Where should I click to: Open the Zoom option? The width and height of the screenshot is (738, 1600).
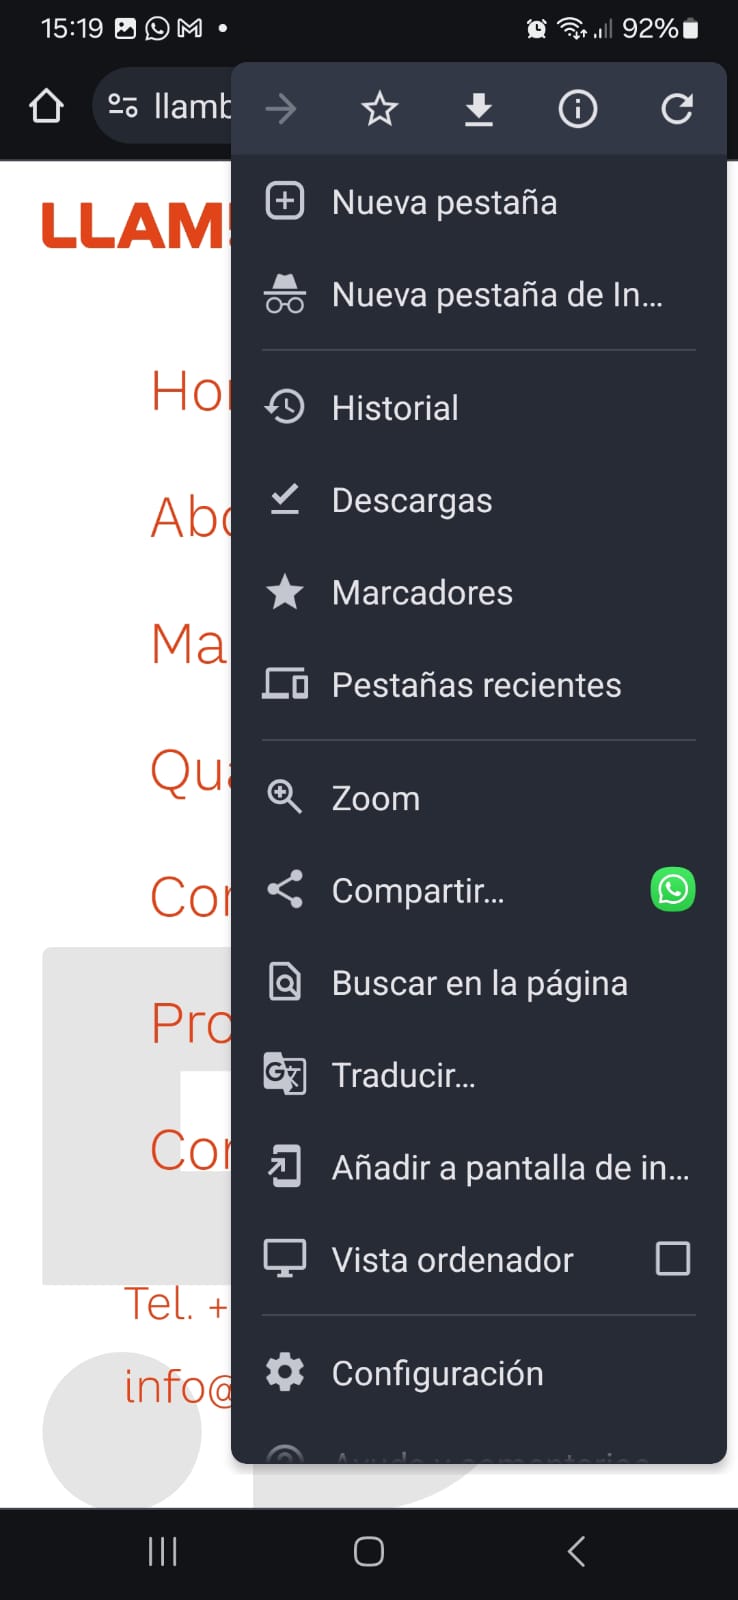tap(375, 799)
